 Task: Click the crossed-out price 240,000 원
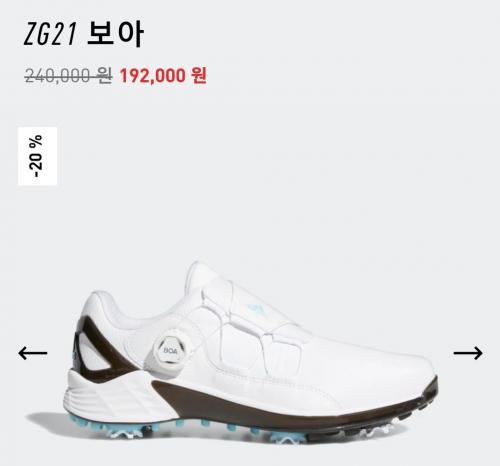pos(68,75)
